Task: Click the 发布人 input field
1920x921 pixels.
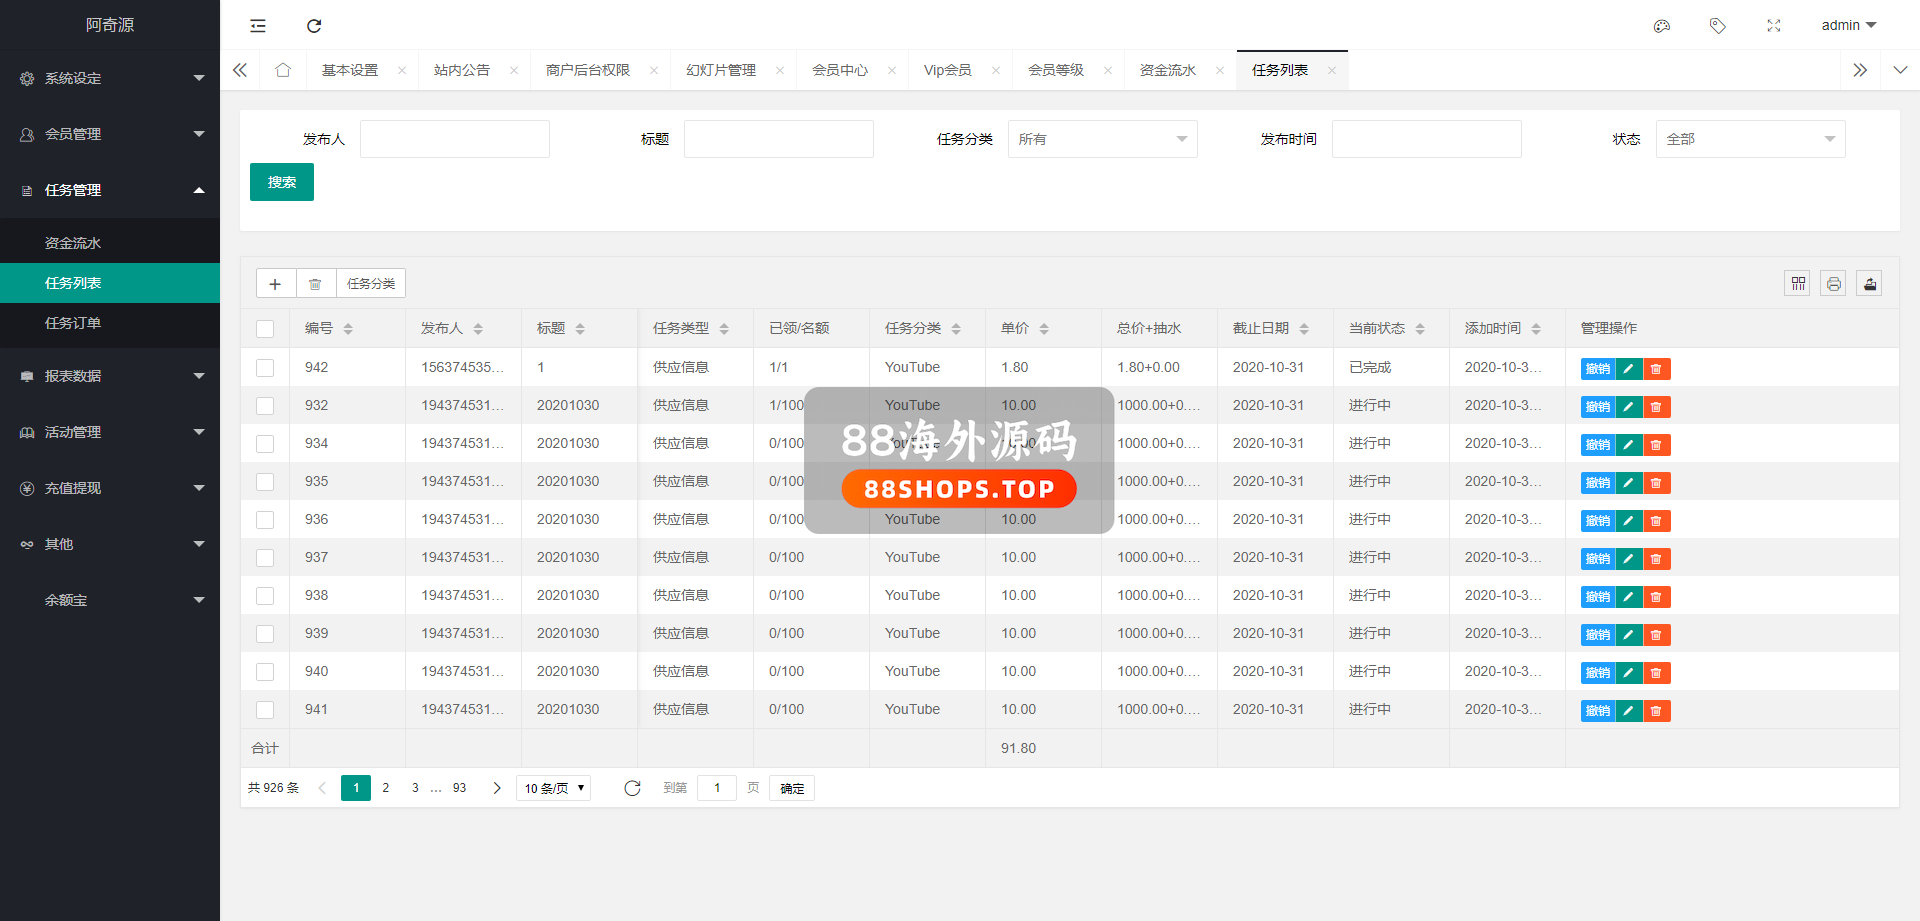Action: [x=455, y=139]
